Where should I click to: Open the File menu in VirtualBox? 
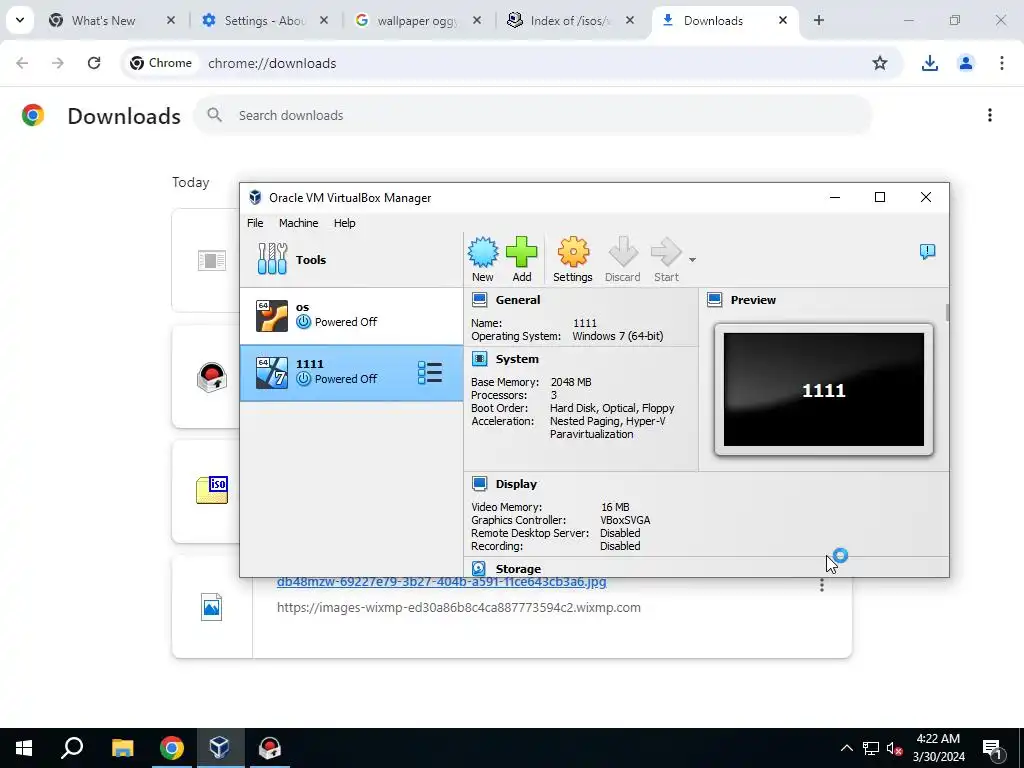[x=255, y=223]
